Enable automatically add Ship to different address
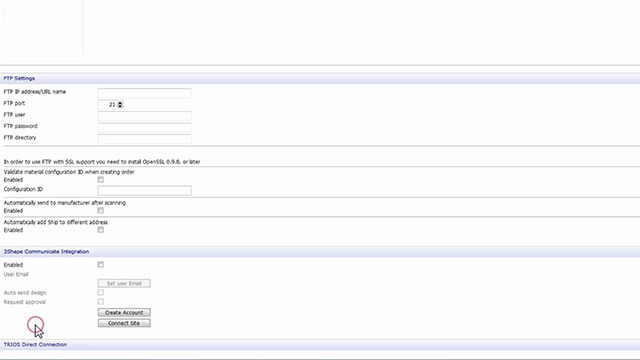Image resolution: width=640 pixels, height=360 pixels. click(100, 230)
